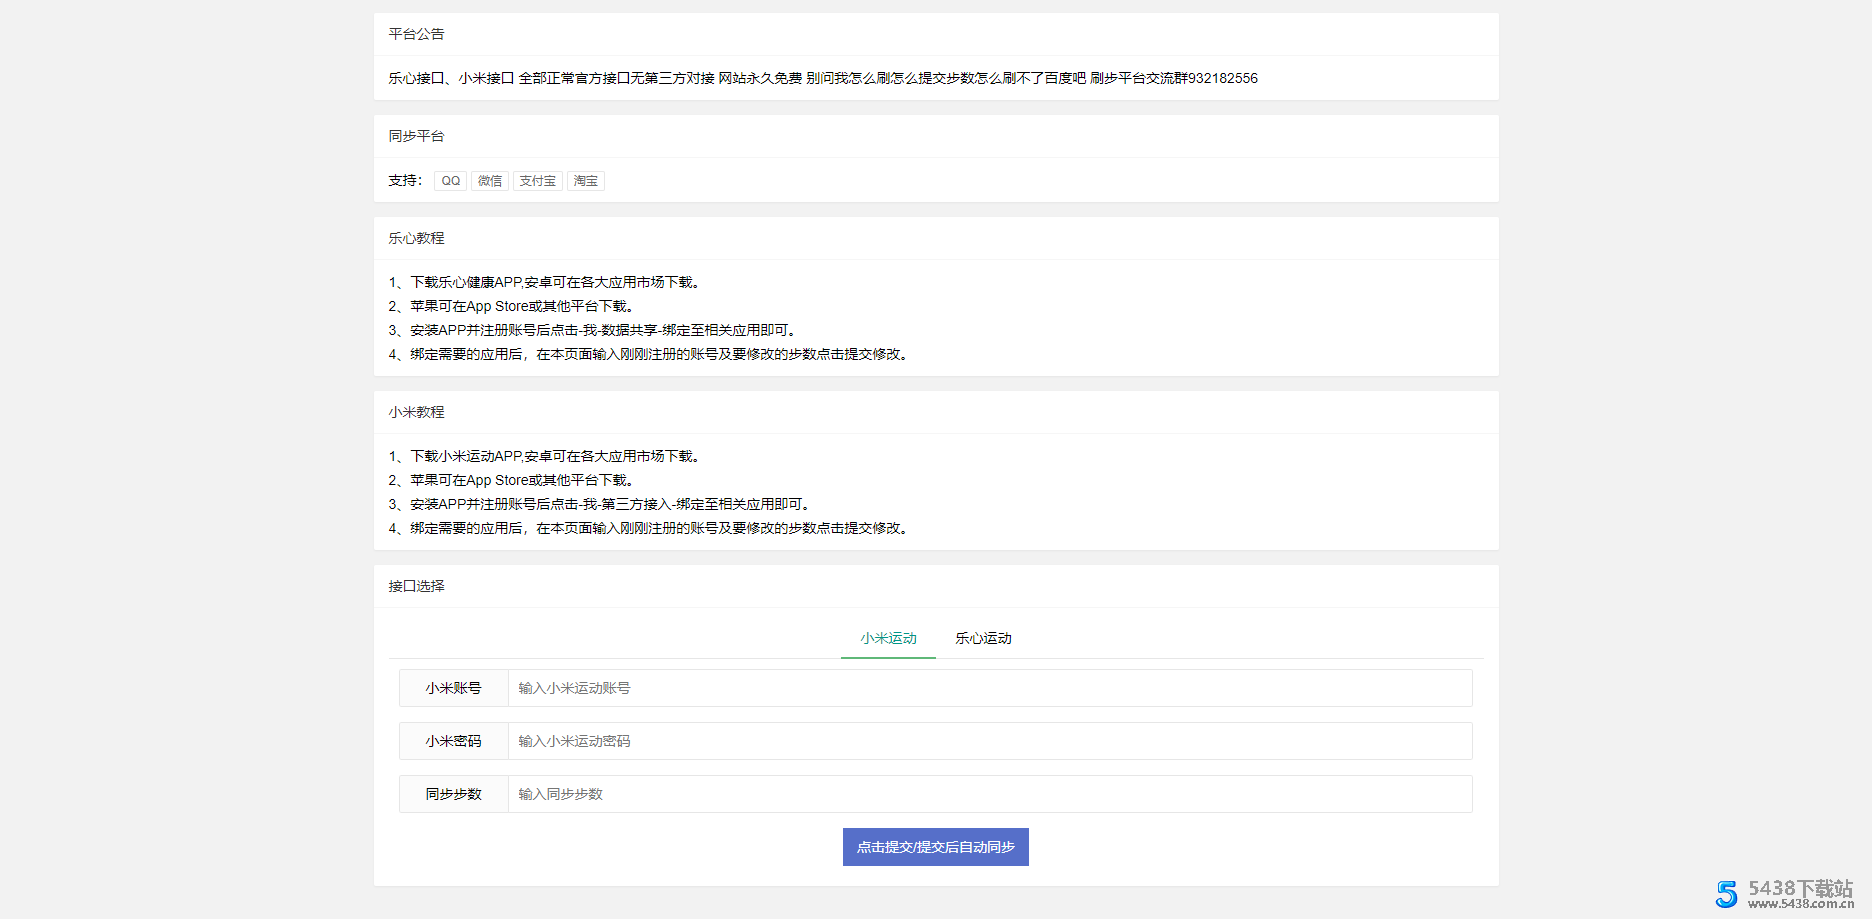The image size is (1872, 919).
Task: Click the blue "5" 5438下载站 logo icon
Action: [1725, 893]
